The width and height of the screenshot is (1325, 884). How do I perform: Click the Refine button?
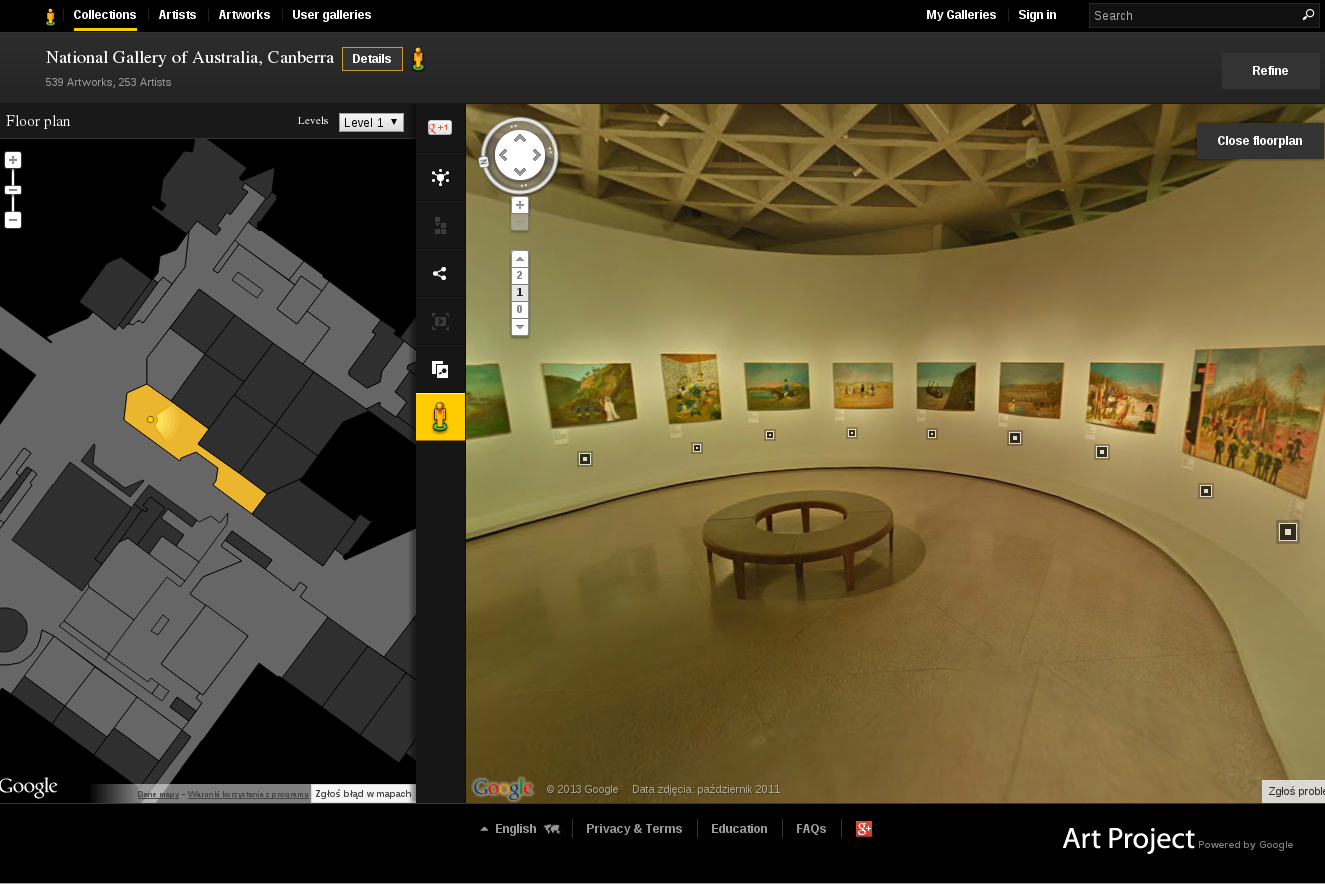pos(1270,71)
